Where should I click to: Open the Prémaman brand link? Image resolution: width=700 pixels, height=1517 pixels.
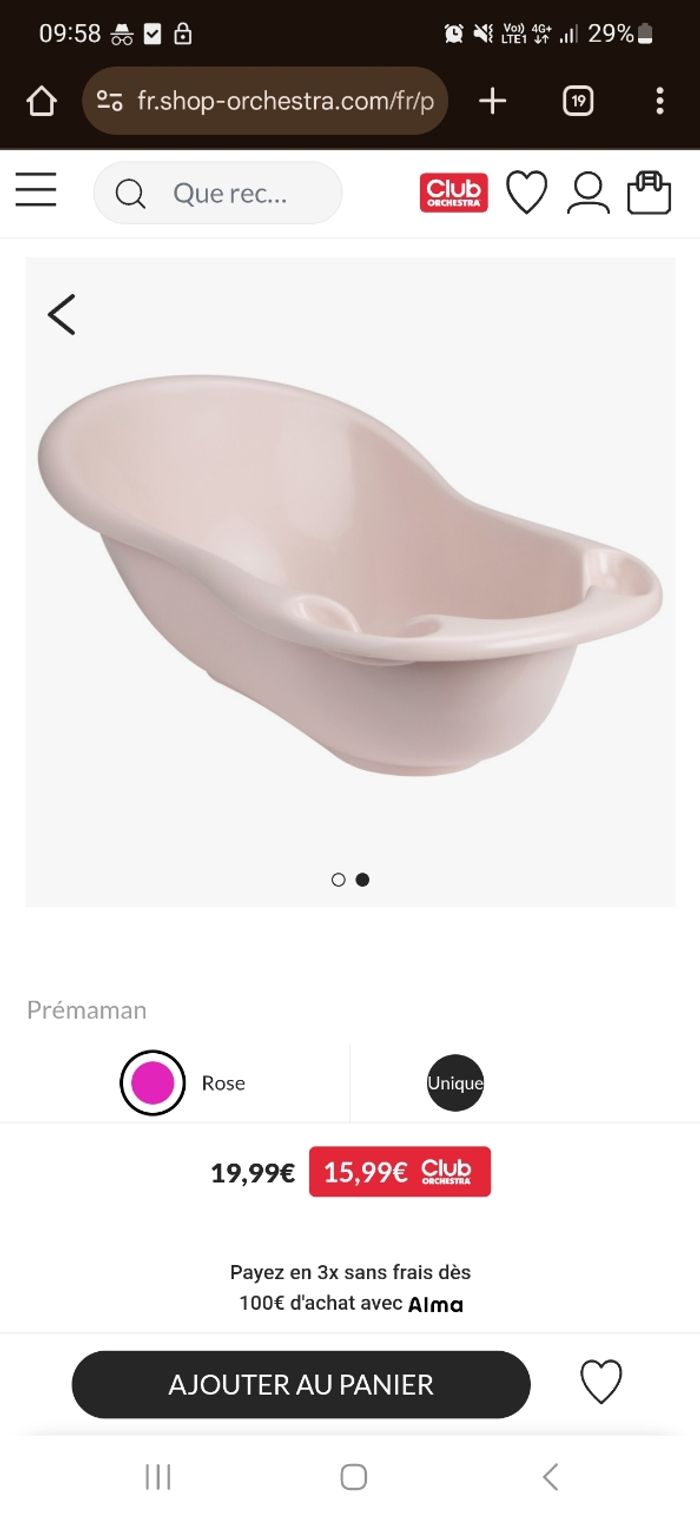click(x=87, y=1010)
